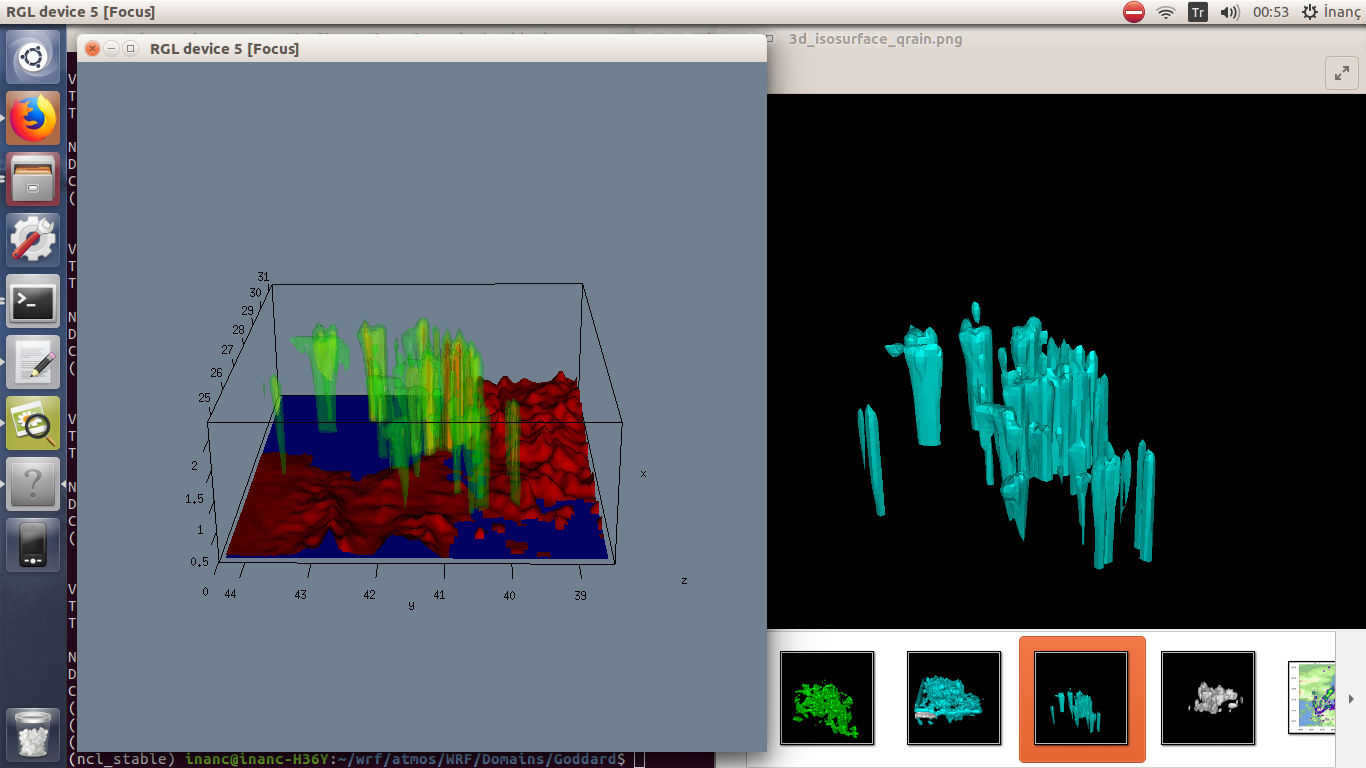Open the Wi-Fi network menu

point(1166,12)
